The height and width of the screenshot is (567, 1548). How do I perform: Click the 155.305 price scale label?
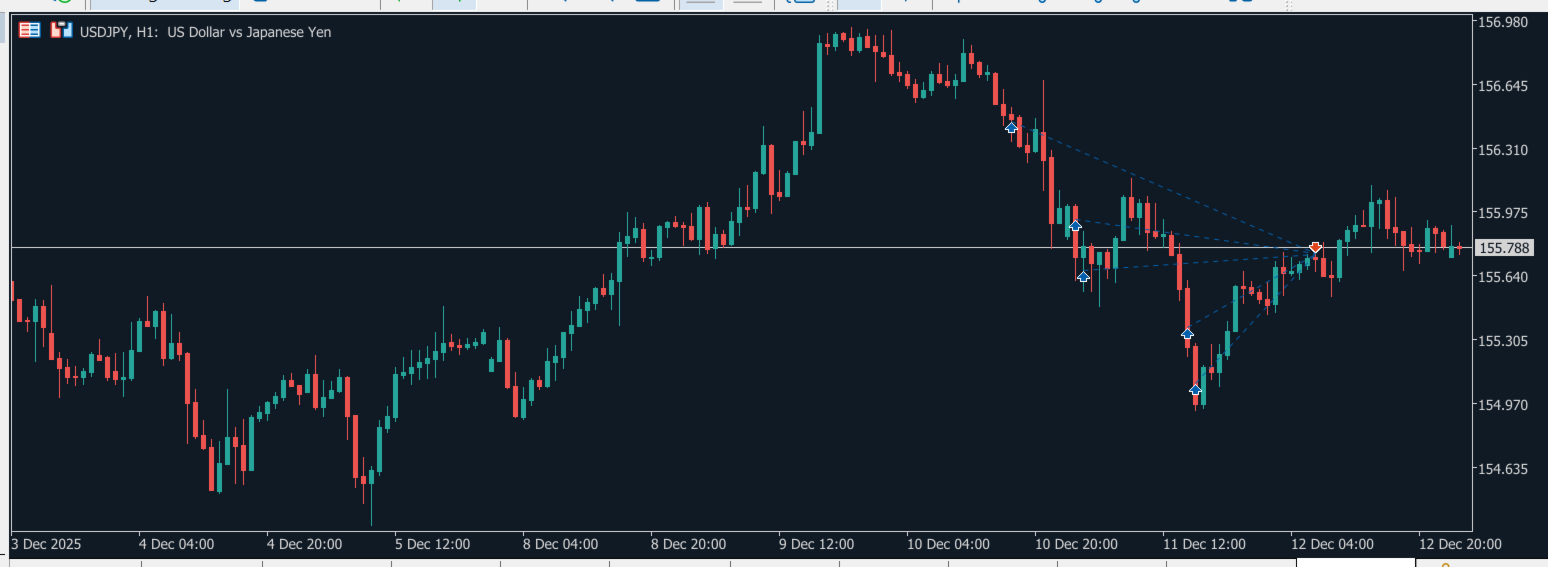point(1503,341)
